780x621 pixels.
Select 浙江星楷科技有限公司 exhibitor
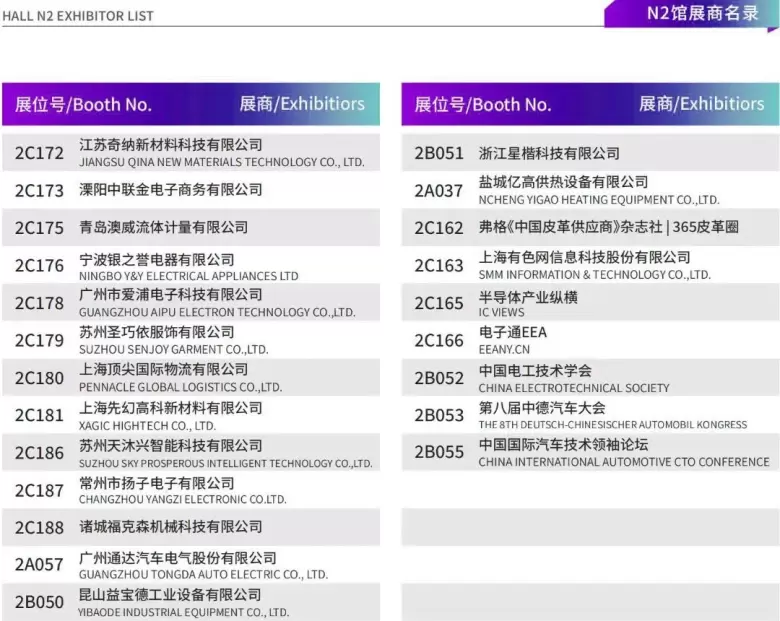click(549, 153)
